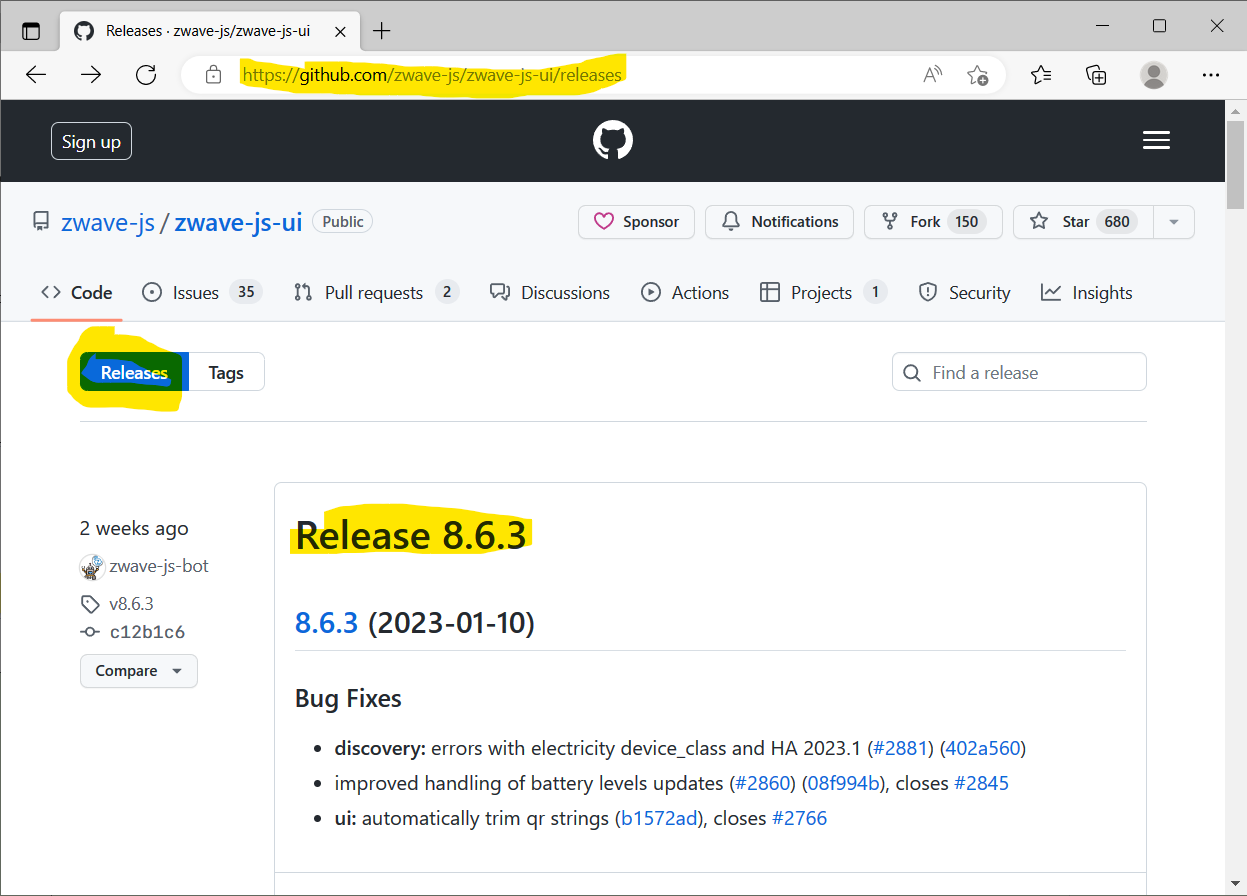Switch to the Pull requests tab
1247x896 pixels.
373,292
